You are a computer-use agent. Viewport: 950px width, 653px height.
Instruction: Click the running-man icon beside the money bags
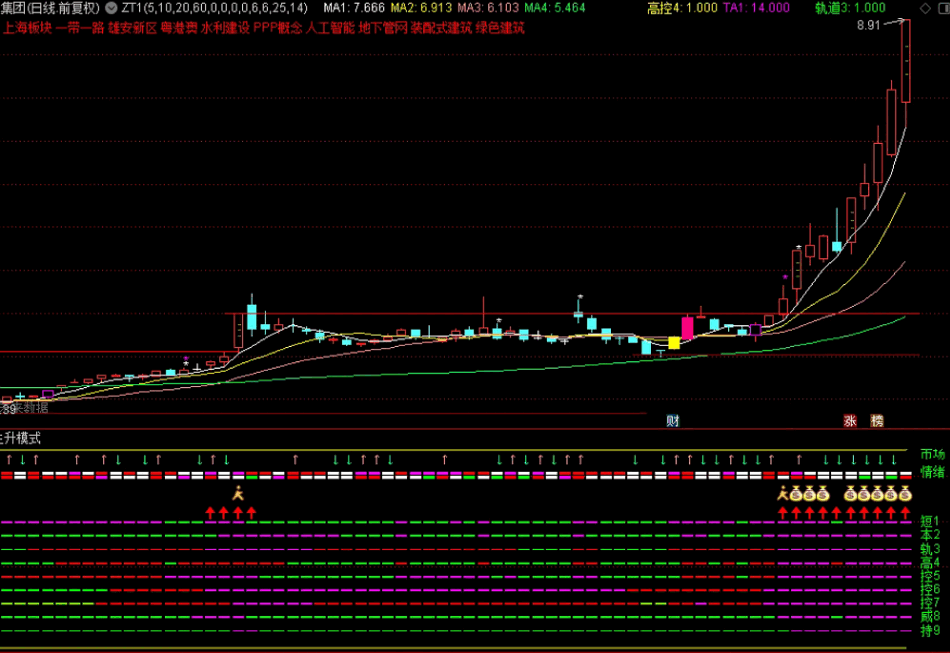tap(783, 494)
